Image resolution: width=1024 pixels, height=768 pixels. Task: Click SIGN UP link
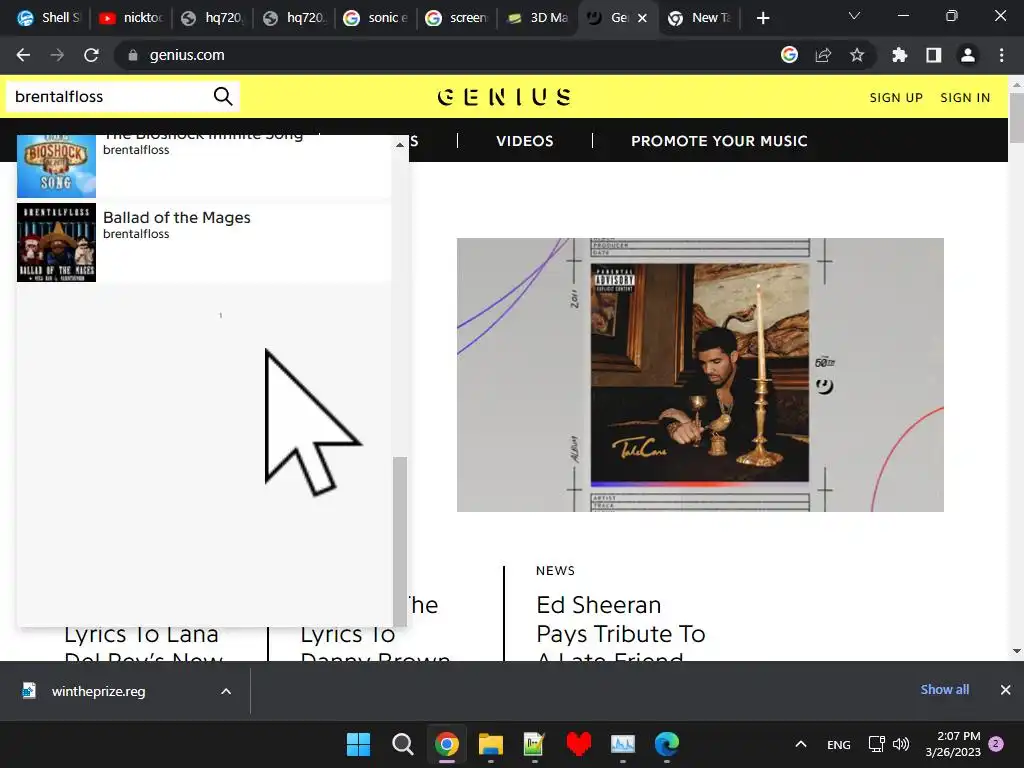coord(896,97)
